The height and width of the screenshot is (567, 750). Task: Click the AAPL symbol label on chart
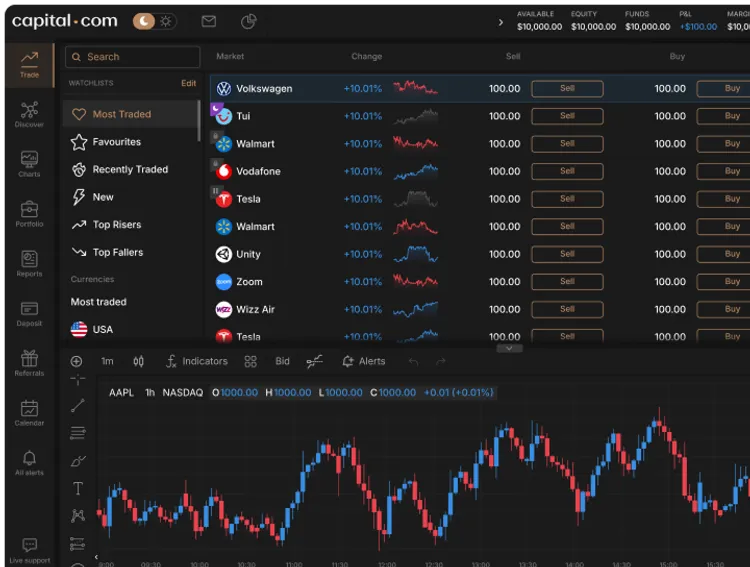121,393
